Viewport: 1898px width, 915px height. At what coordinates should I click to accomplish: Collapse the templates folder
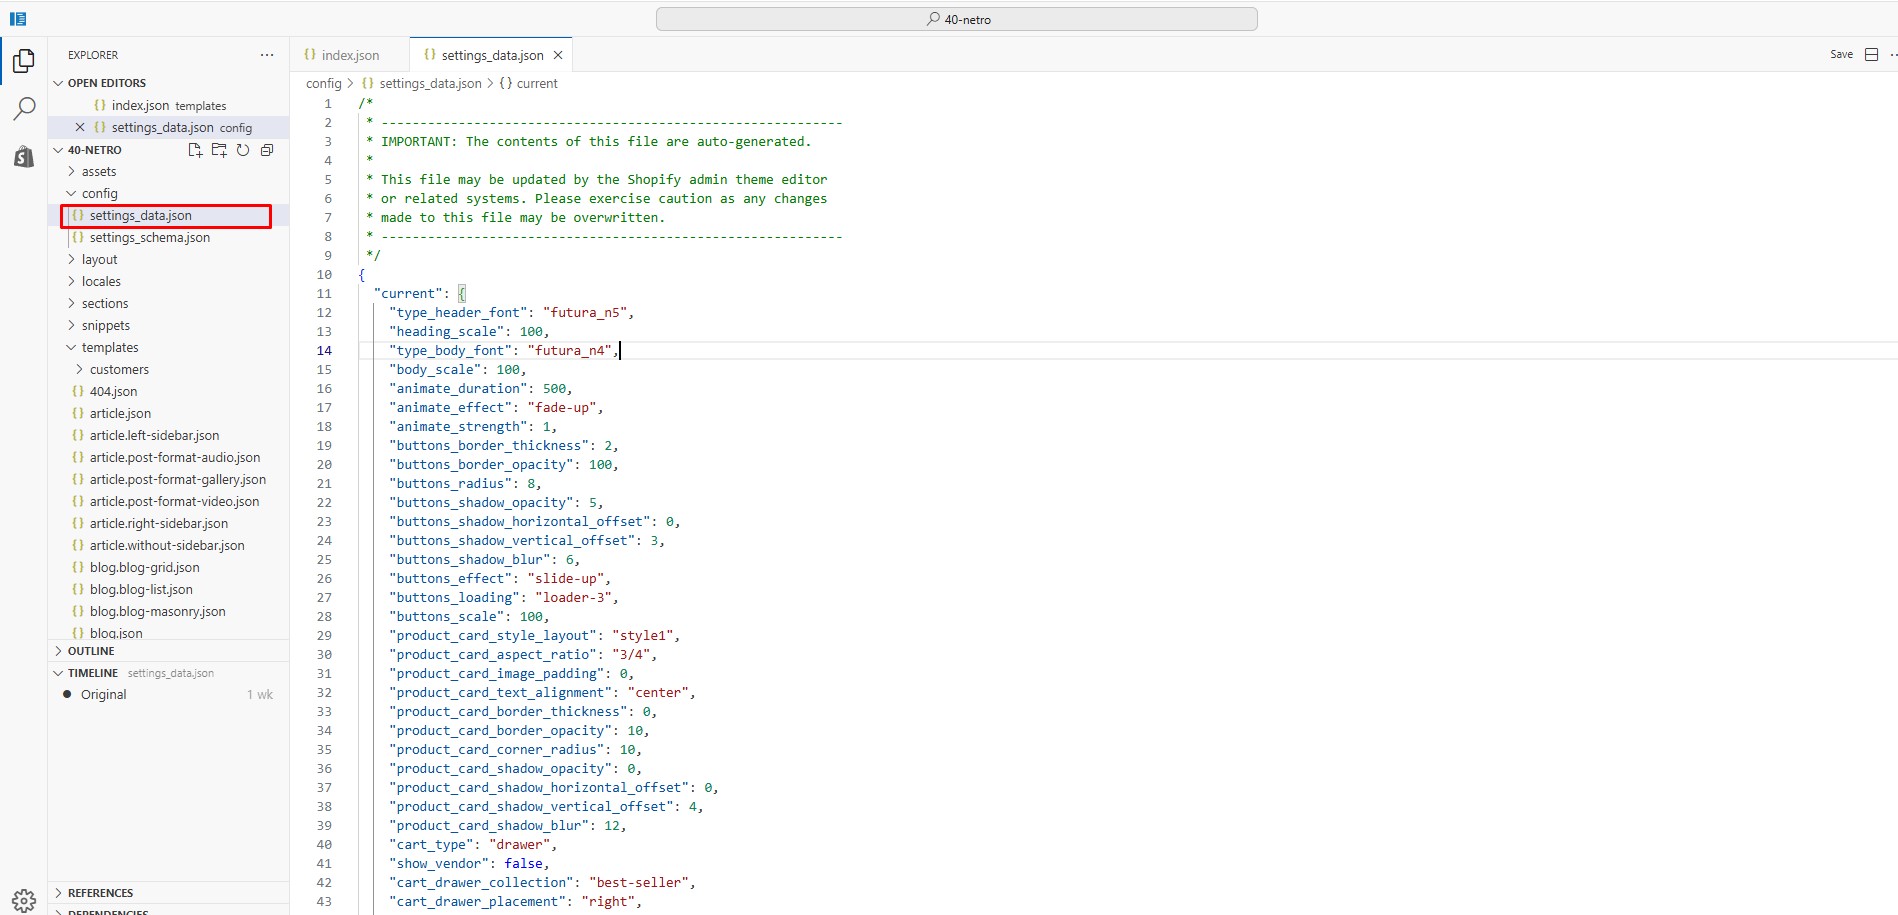pyautogui.click(x=110, y=348)
